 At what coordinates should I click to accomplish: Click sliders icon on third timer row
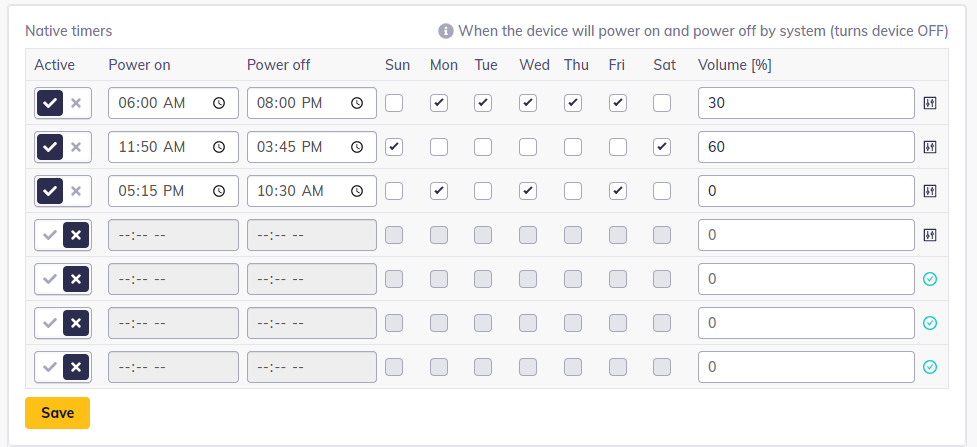pos(929,191)
